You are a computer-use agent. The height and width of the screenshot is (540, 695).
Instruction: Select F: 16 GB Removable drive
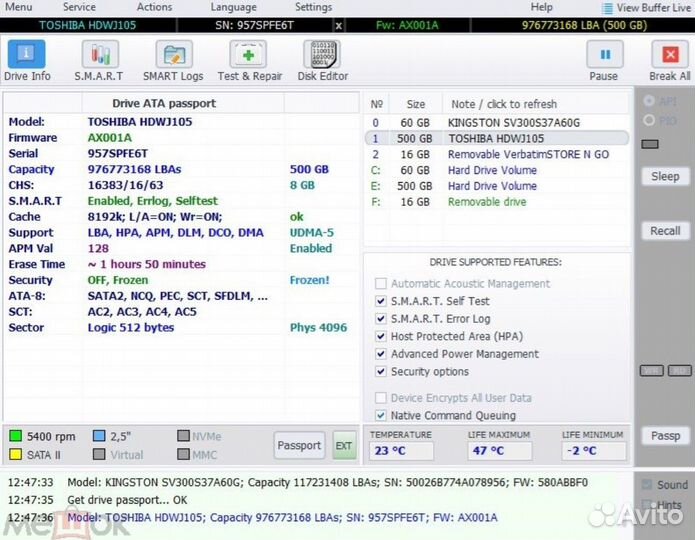496,202
